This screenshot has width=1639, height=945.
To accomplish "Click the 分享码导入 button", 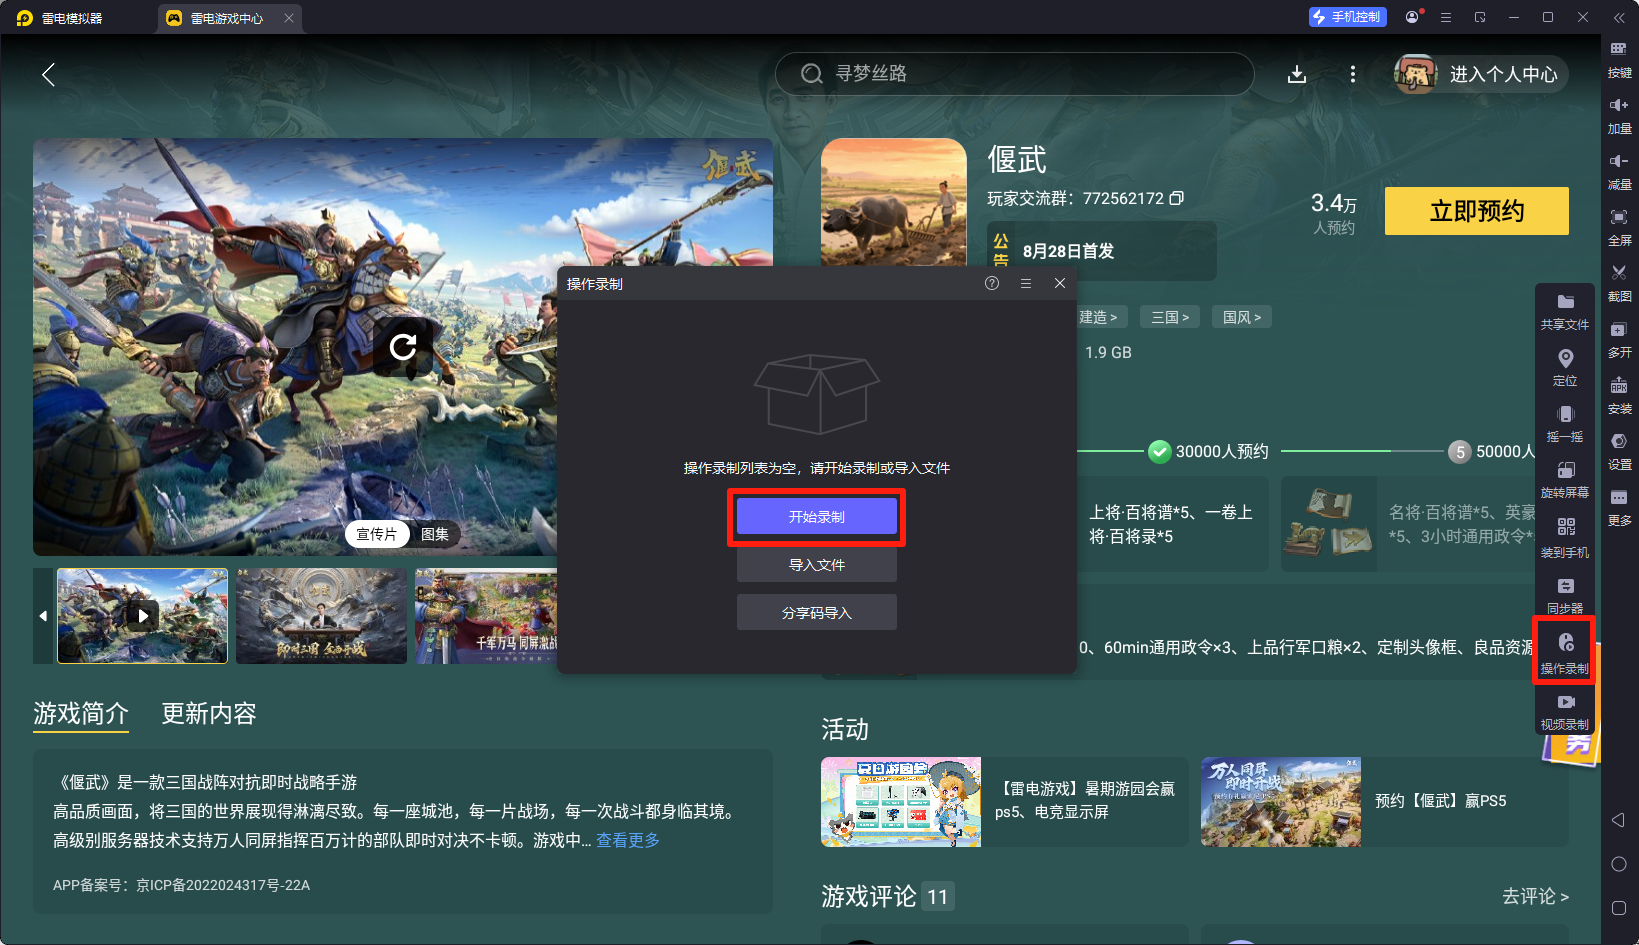I will tap(817, 613).
